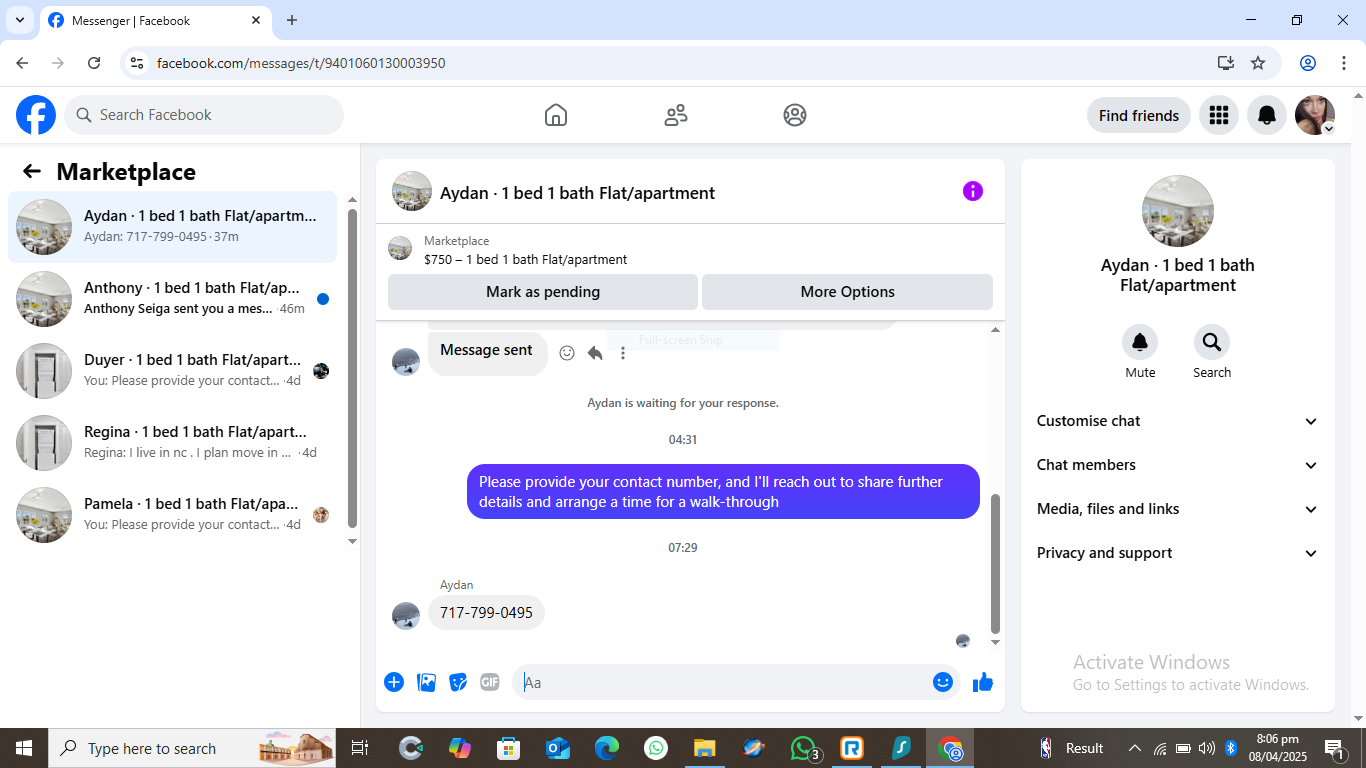Open the account profile picture menu
This screenshot has width=1366, height=768.
tap(1315, 115)
